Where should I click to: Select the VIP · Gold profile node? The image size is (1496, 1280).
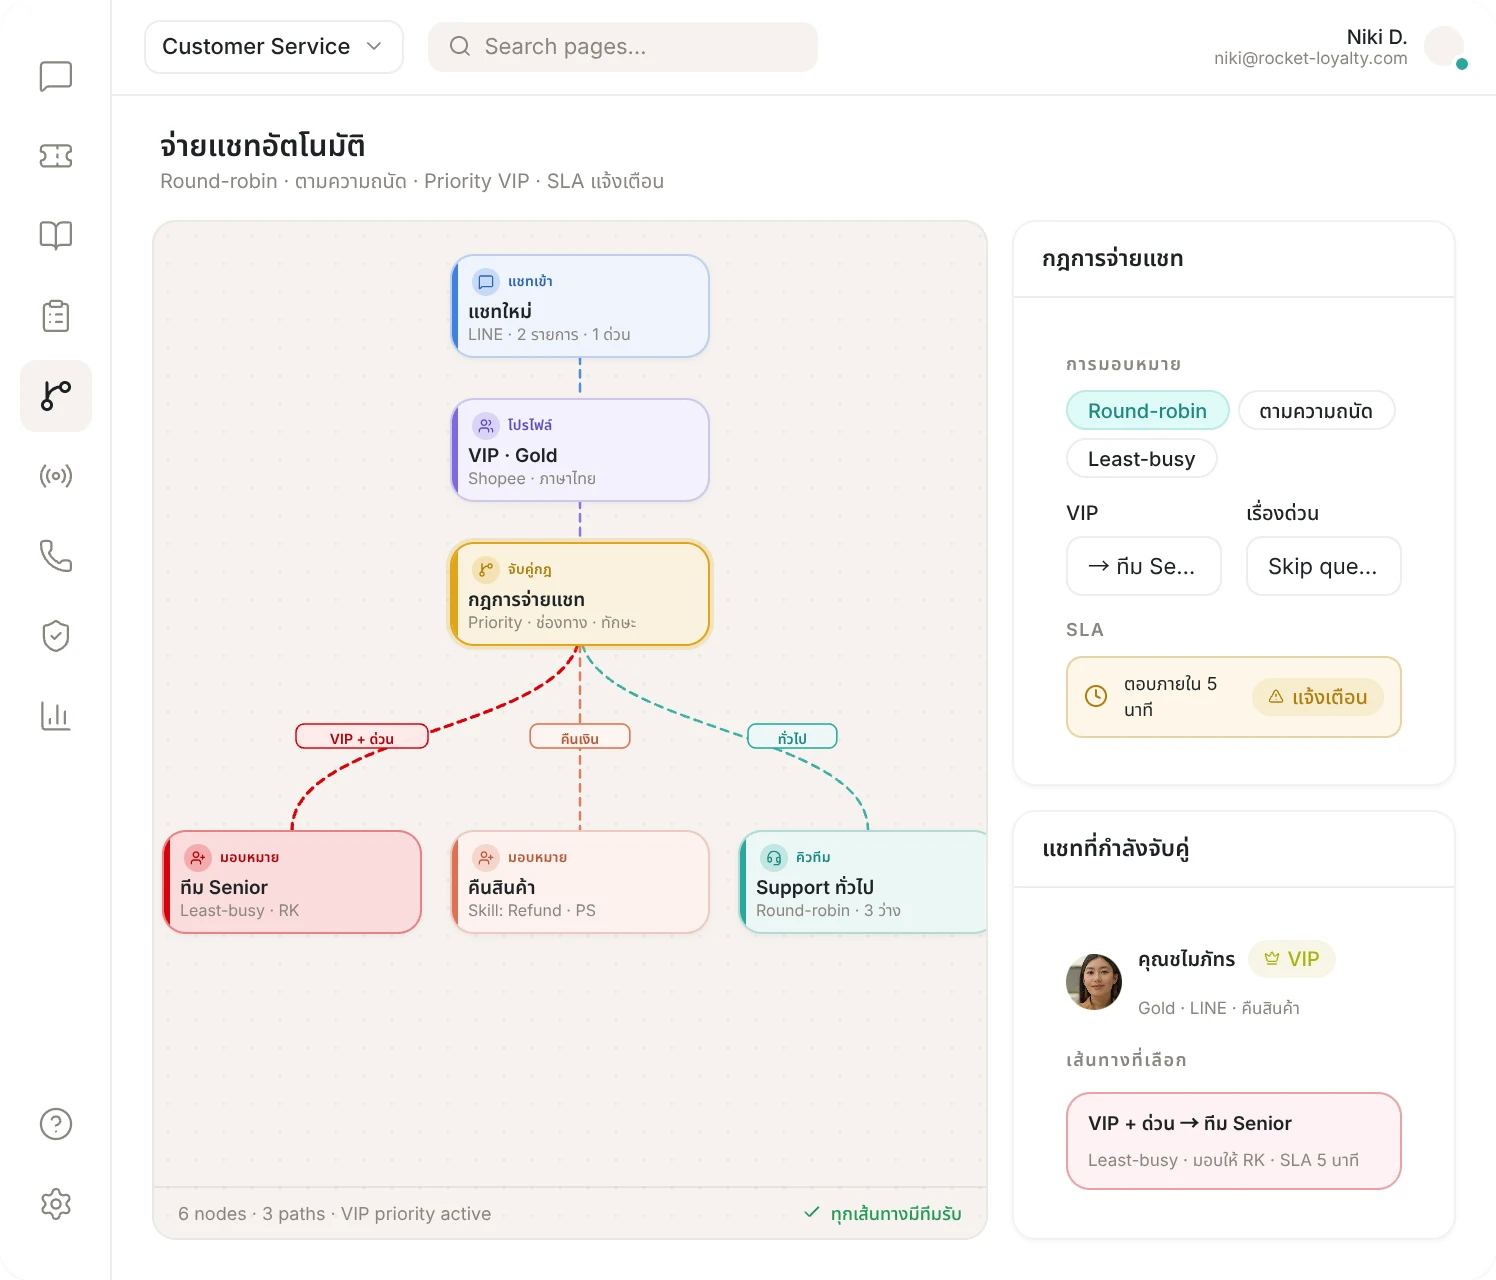[x=580, y=450]
